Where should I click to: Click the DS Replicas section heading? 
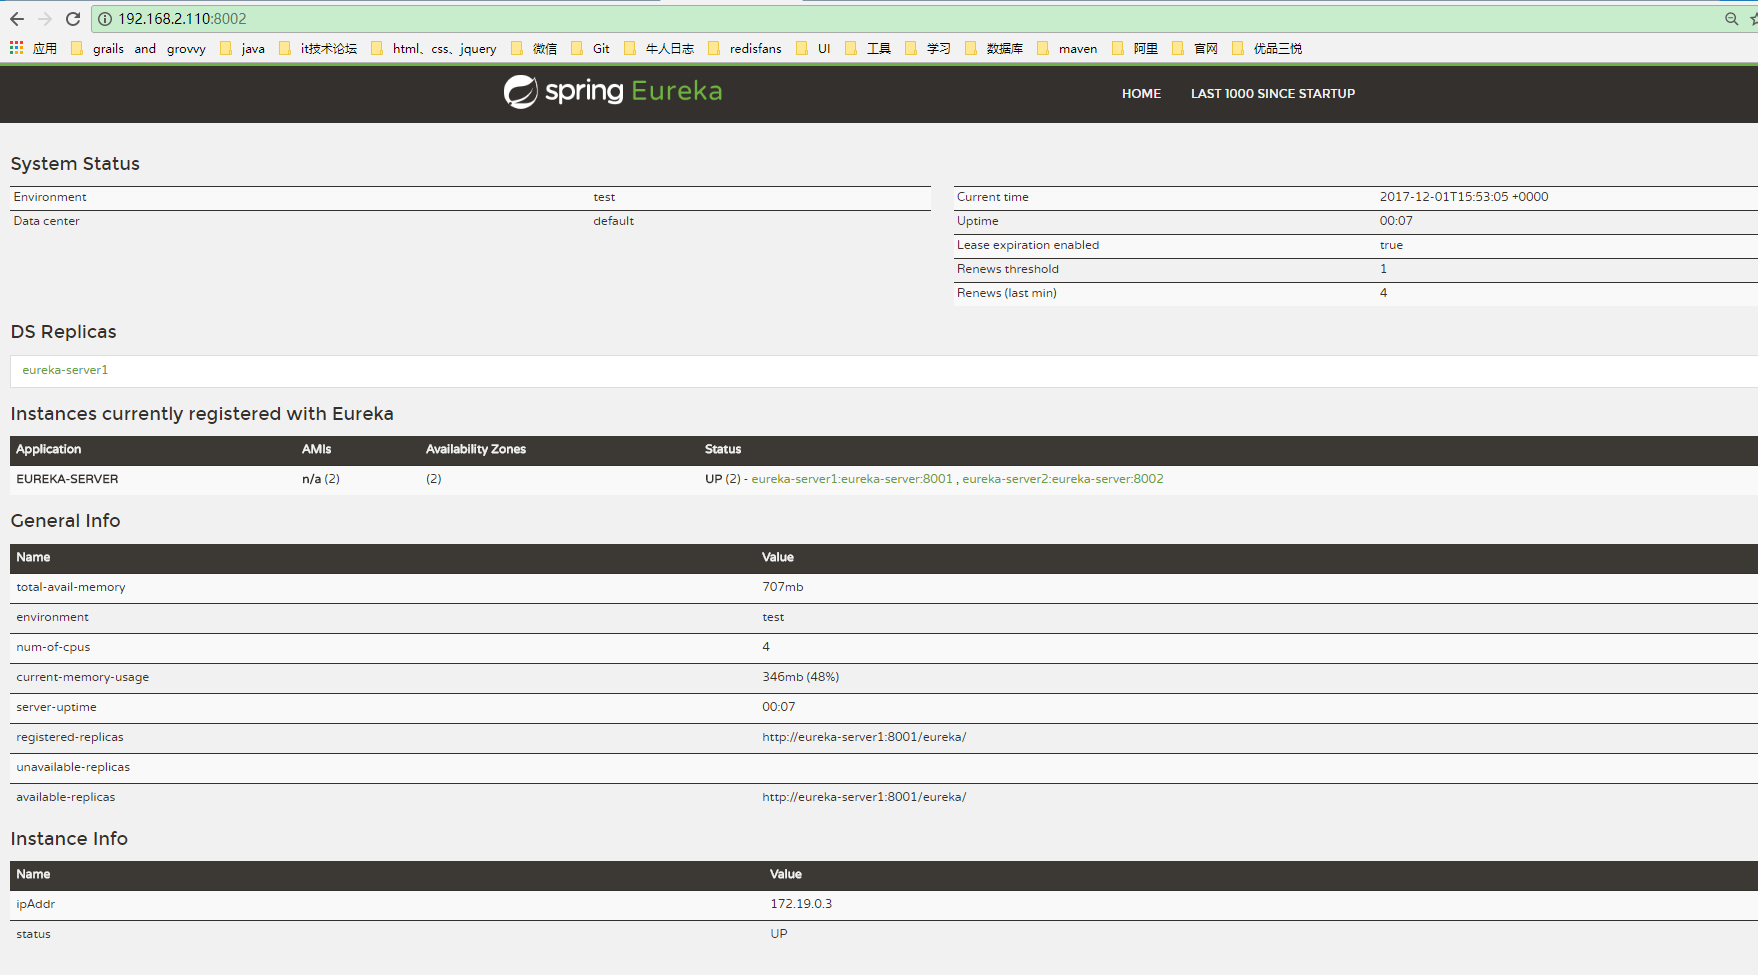[63, 332]
